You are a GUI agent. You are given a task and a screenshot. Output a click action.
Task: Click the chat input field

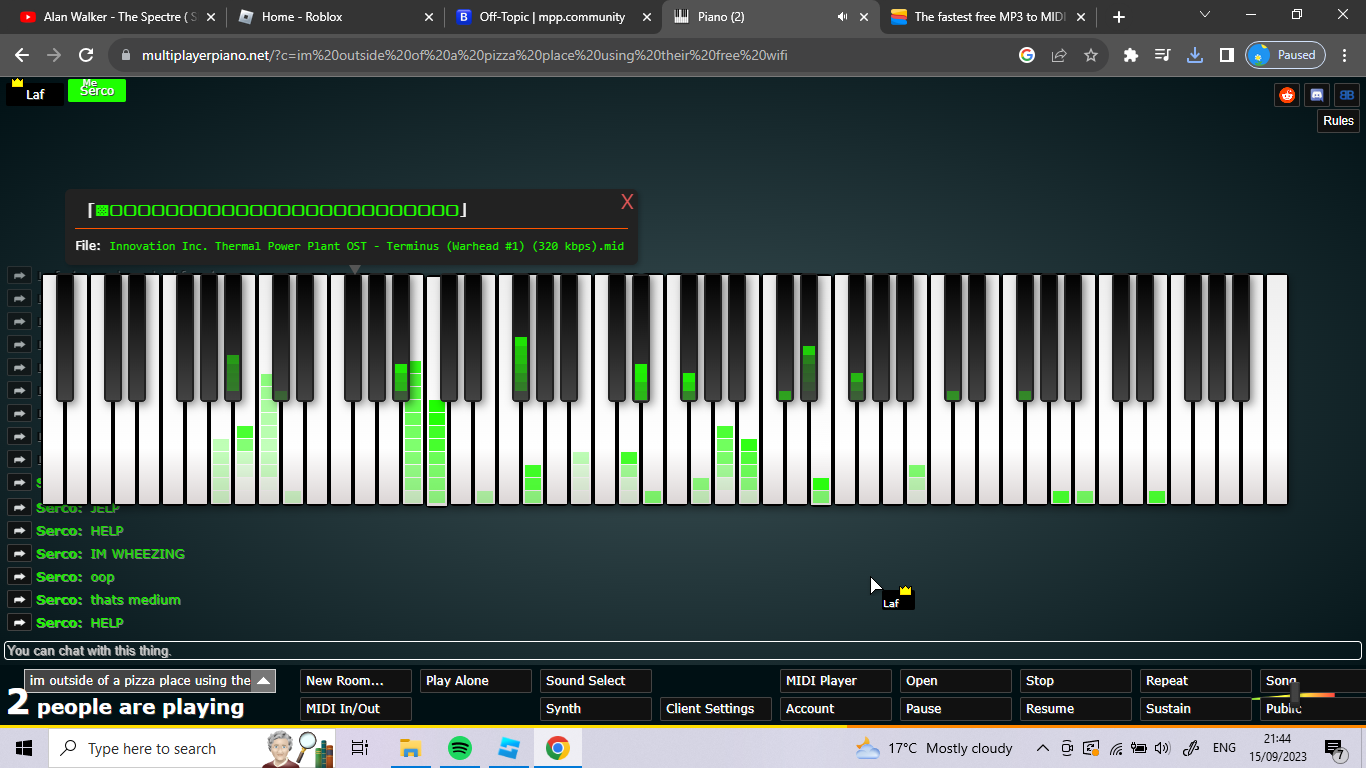coord(683,651)
